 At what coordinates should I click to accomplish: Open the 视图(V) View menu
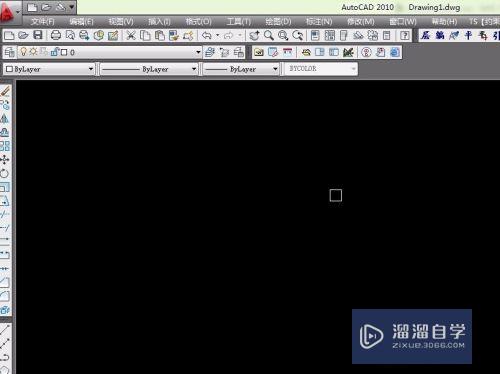[x=121, y=22]
